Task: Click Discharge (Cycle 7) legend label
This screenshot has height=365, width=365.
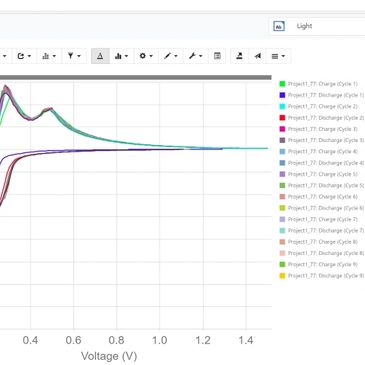Action: pos(326,231)
